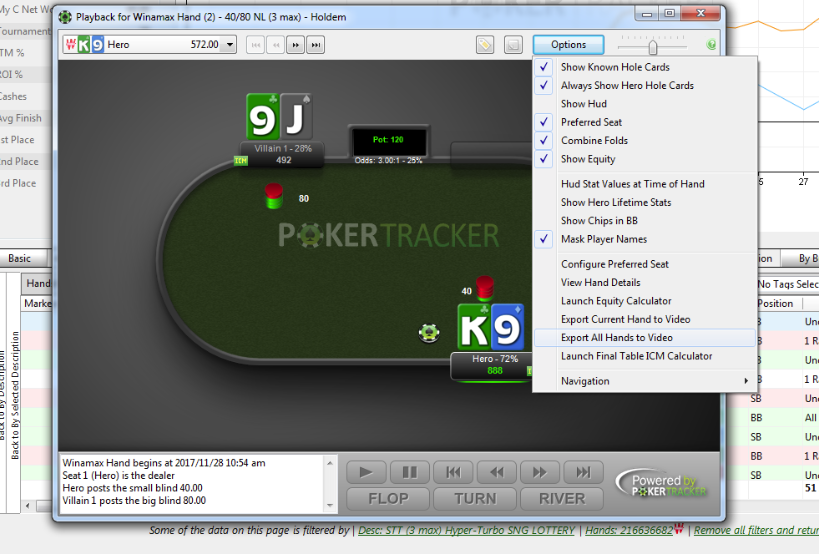Click the tag hand icon in toolbar
The height and width of the screenshot is (554, 819).
pyautogui.click(x=485, y=44)
